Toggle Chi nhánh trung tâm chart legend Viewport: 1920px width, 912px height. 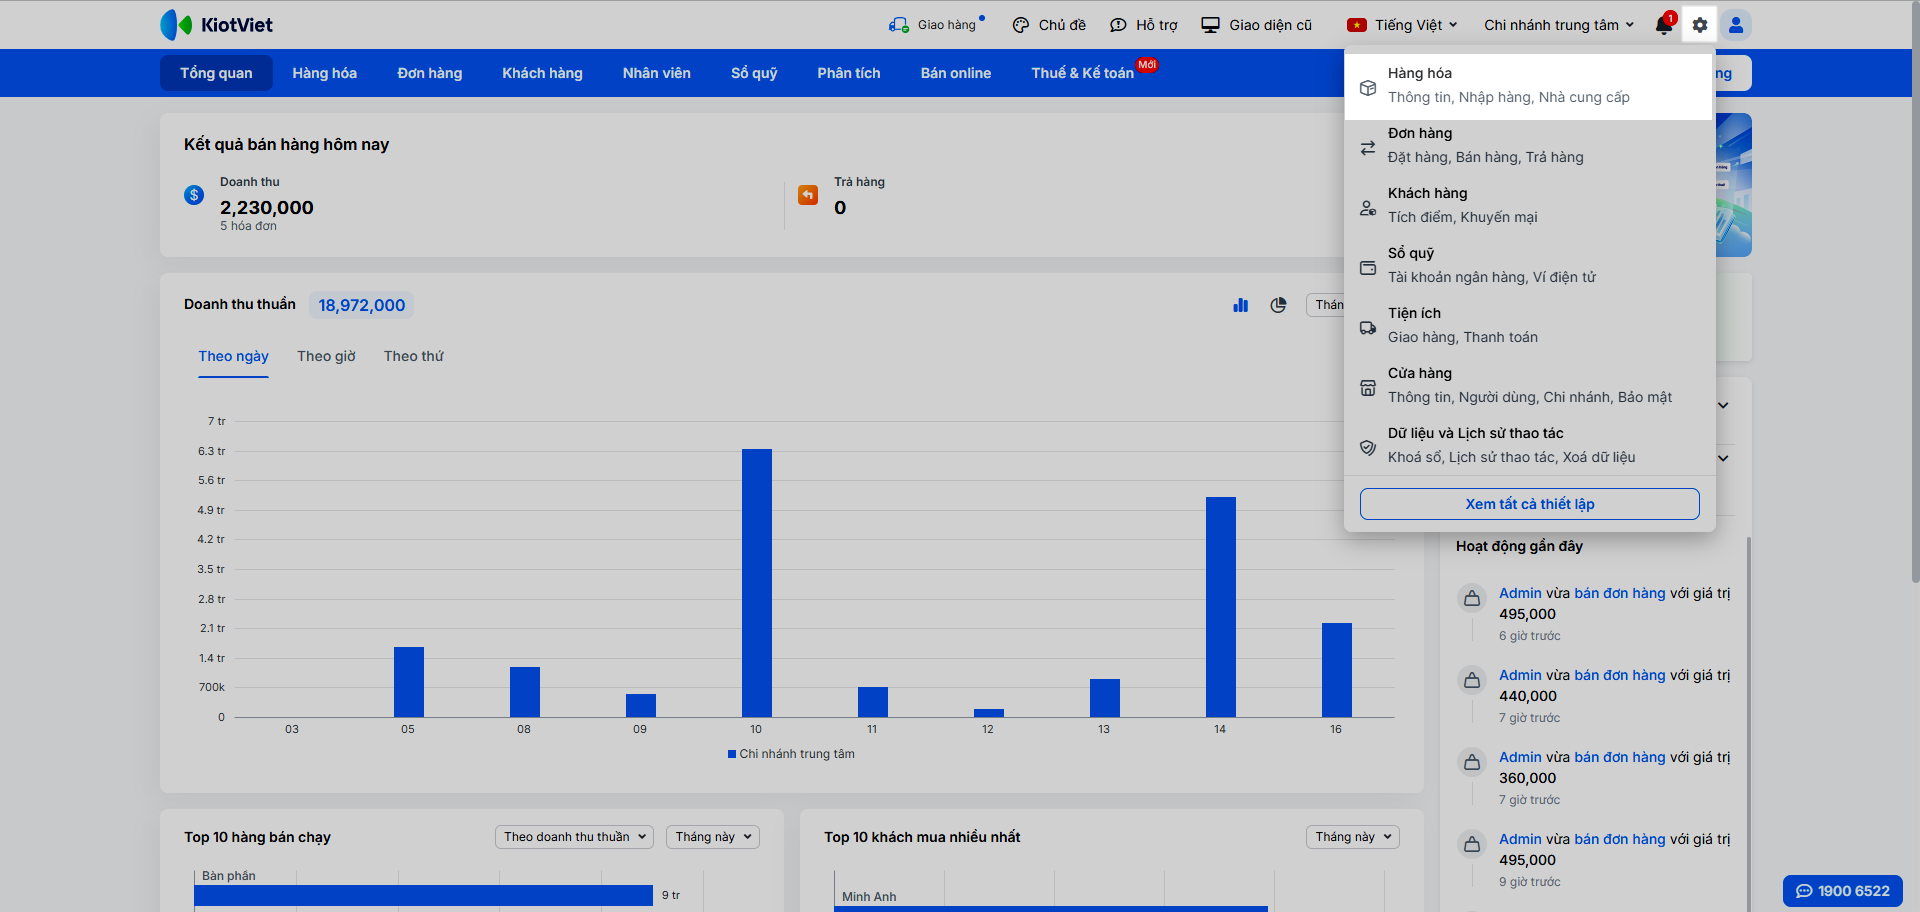[791, 754]
